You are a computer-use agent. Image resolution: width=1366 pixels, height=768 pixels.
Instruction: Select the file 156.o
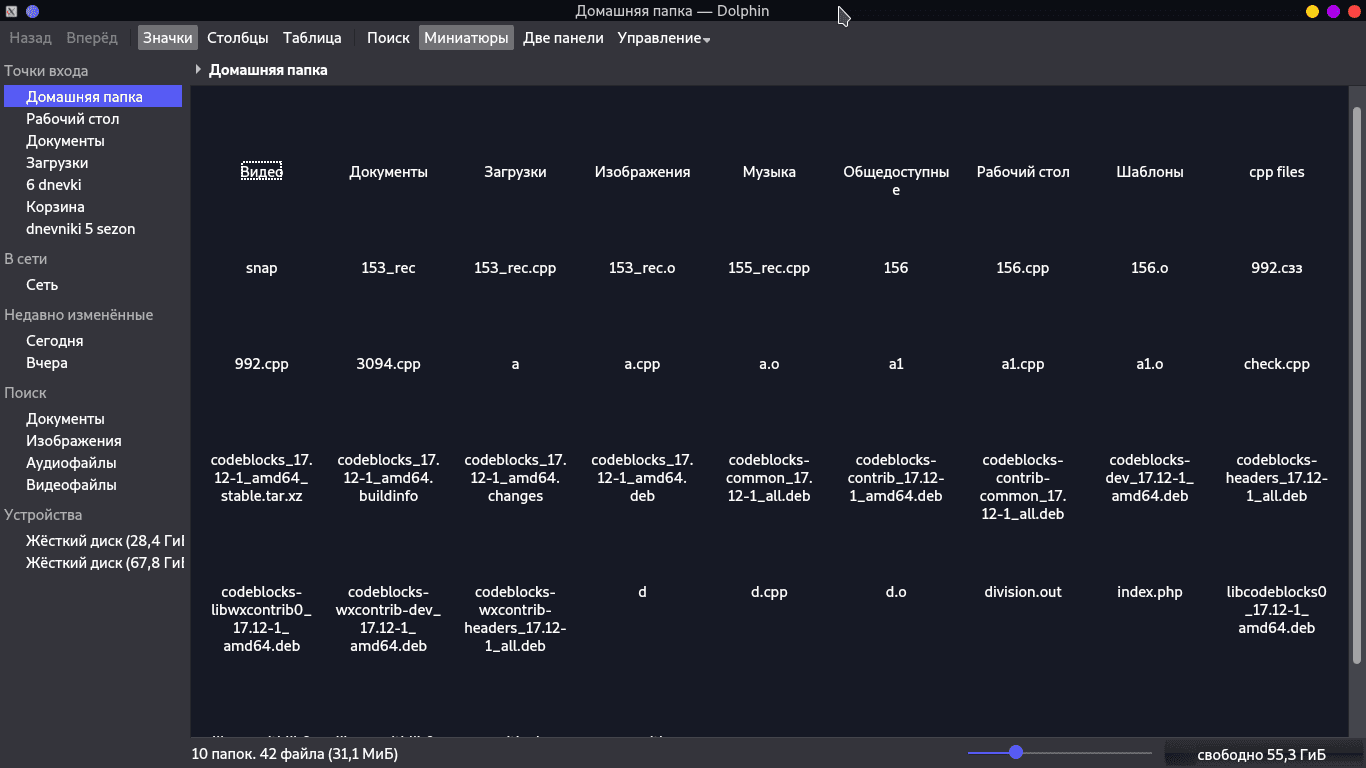coord(1150,268)
